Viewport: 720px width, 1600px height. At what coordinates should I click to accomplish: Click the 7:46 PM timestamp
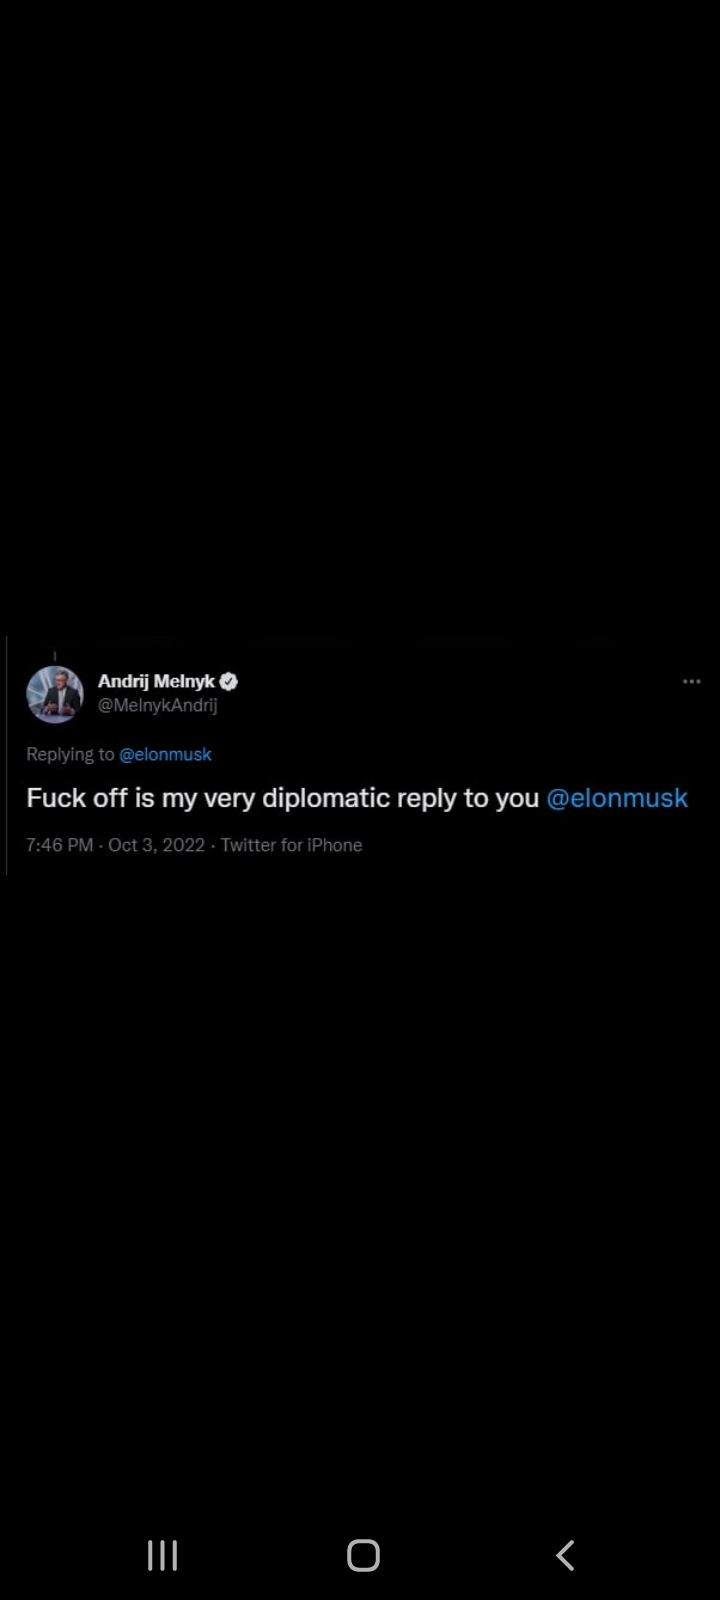[x=59, y=845]
